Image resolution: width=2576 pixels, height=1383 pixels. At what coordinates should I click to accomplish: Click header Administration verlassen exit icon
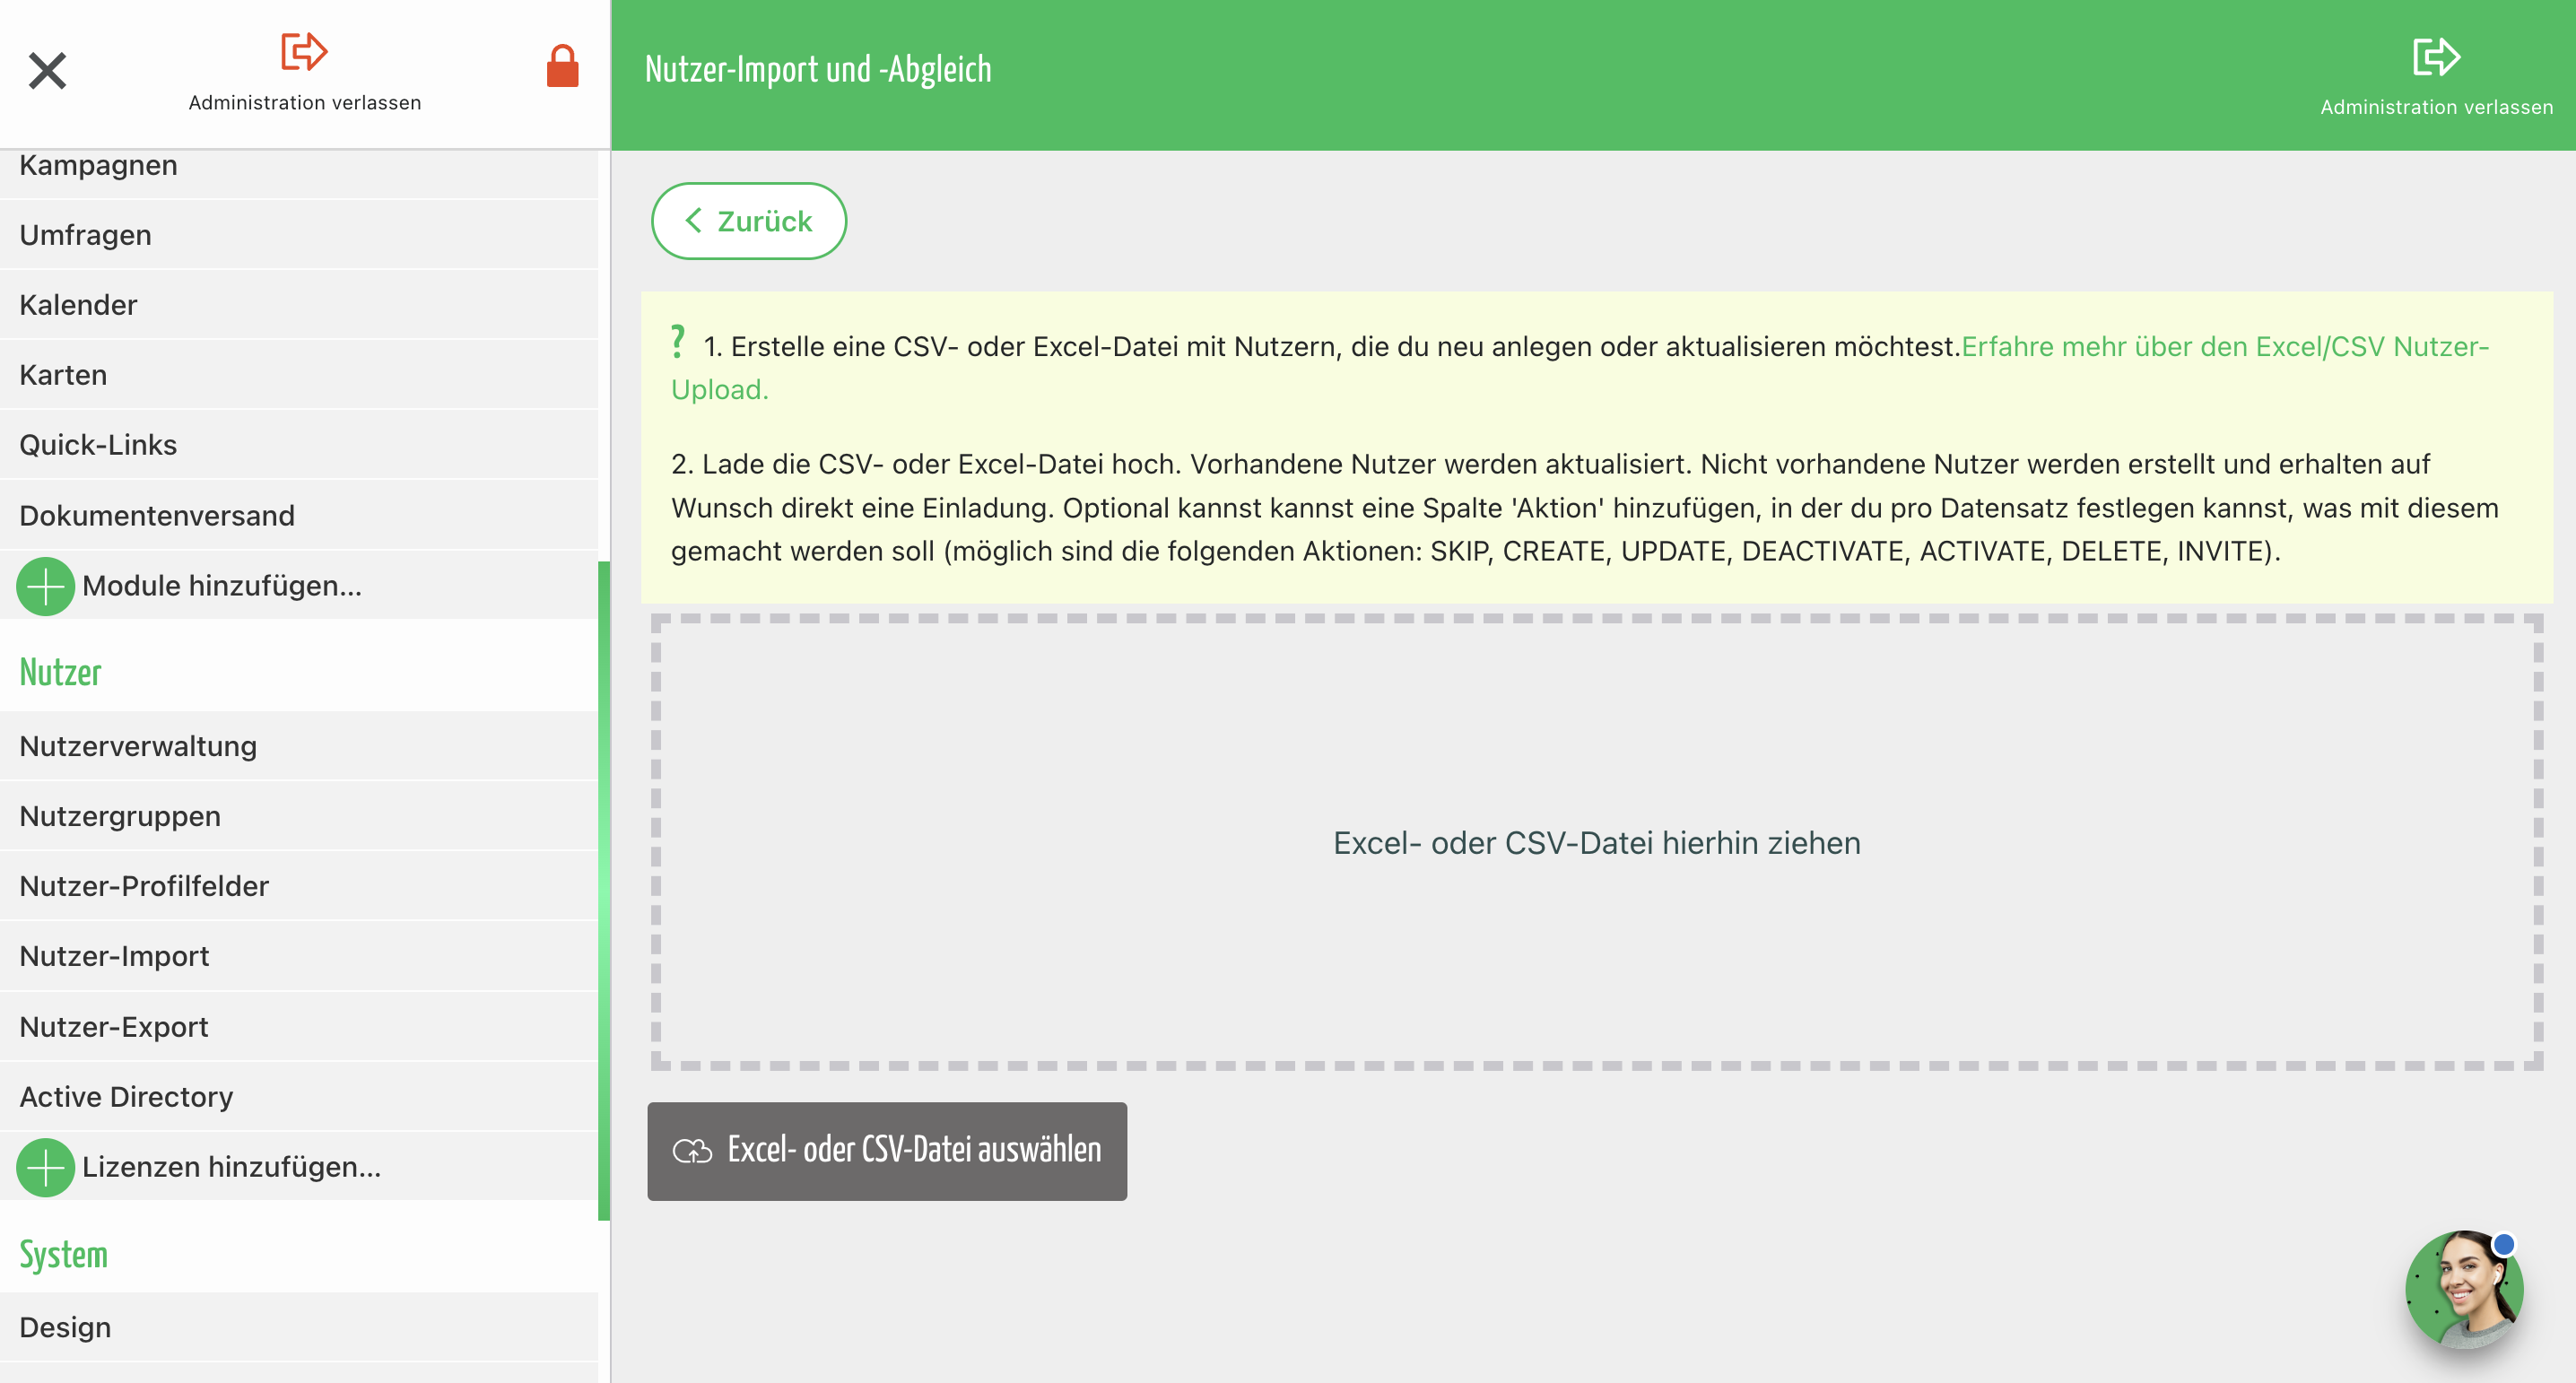click(x=2436, y=57)
